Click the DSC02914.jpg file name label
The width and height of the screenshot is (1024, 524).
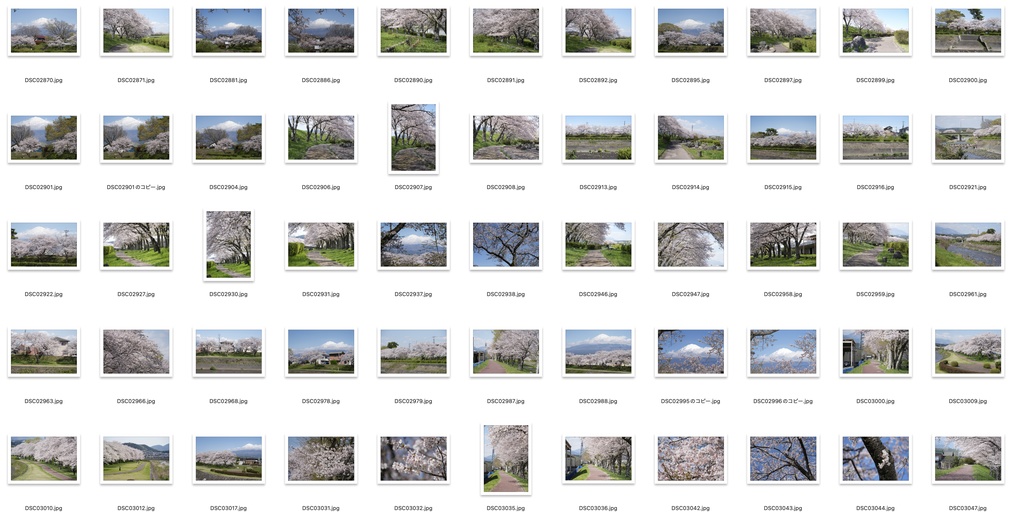point(690,188)
